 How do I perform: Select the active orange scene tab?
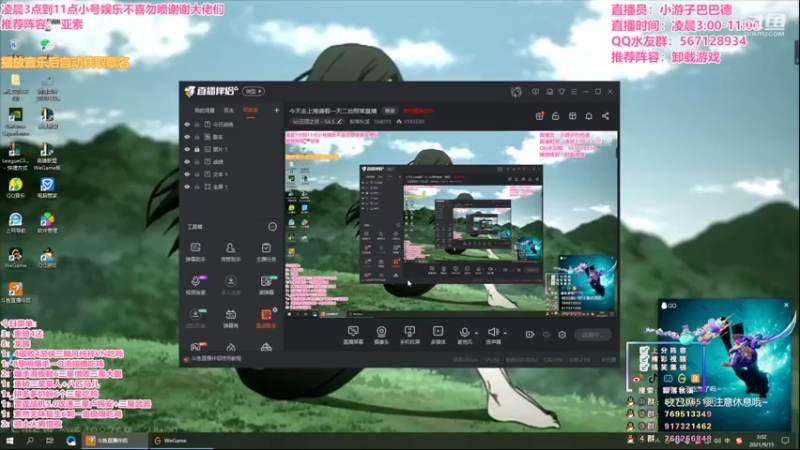(250, 110)
